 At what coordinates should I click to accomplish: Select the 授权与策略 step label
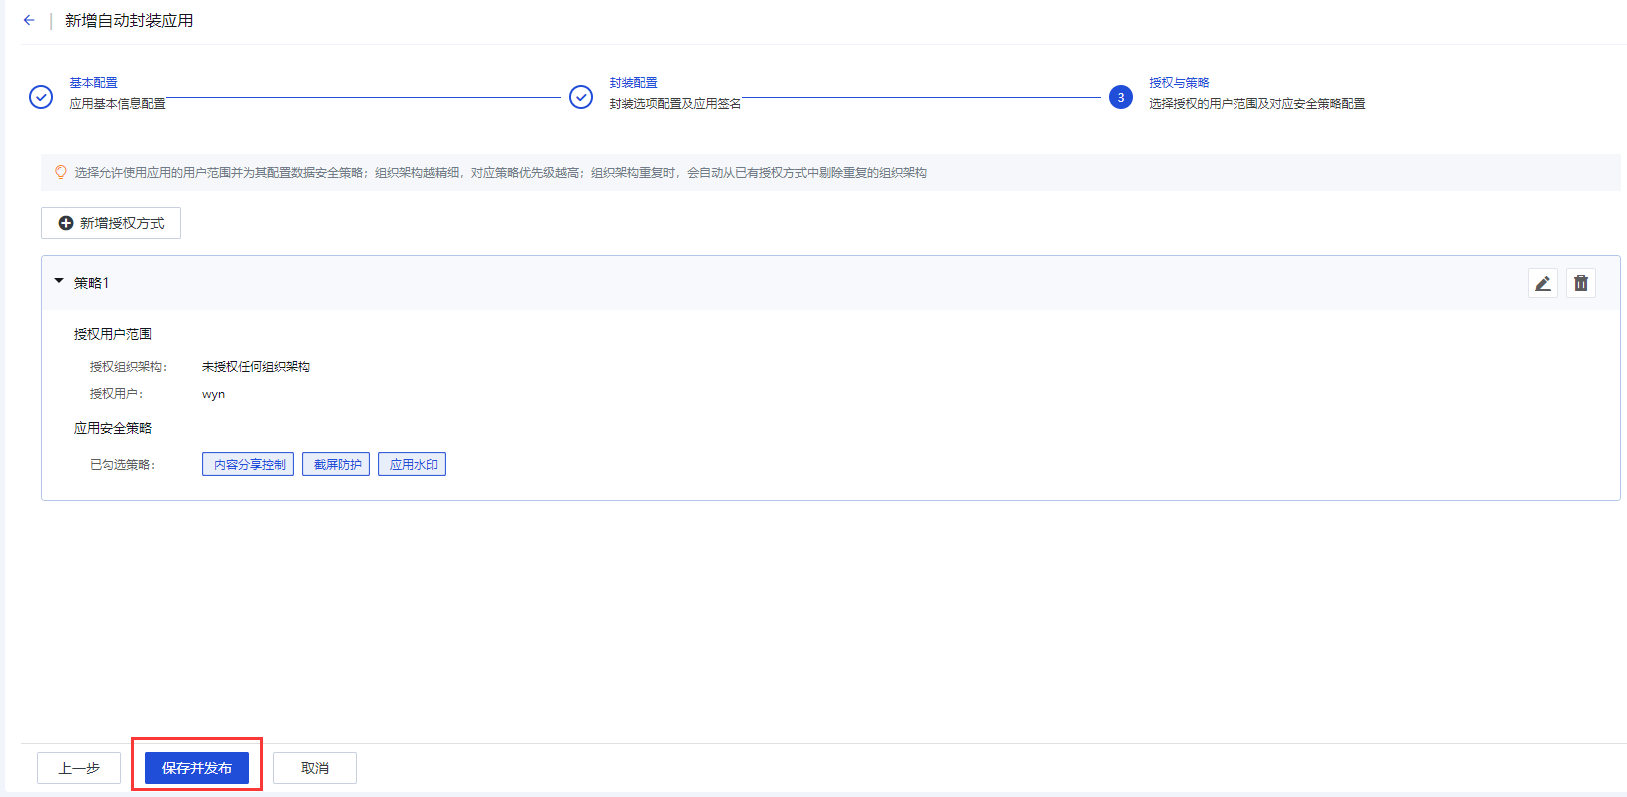(1179, 83)
